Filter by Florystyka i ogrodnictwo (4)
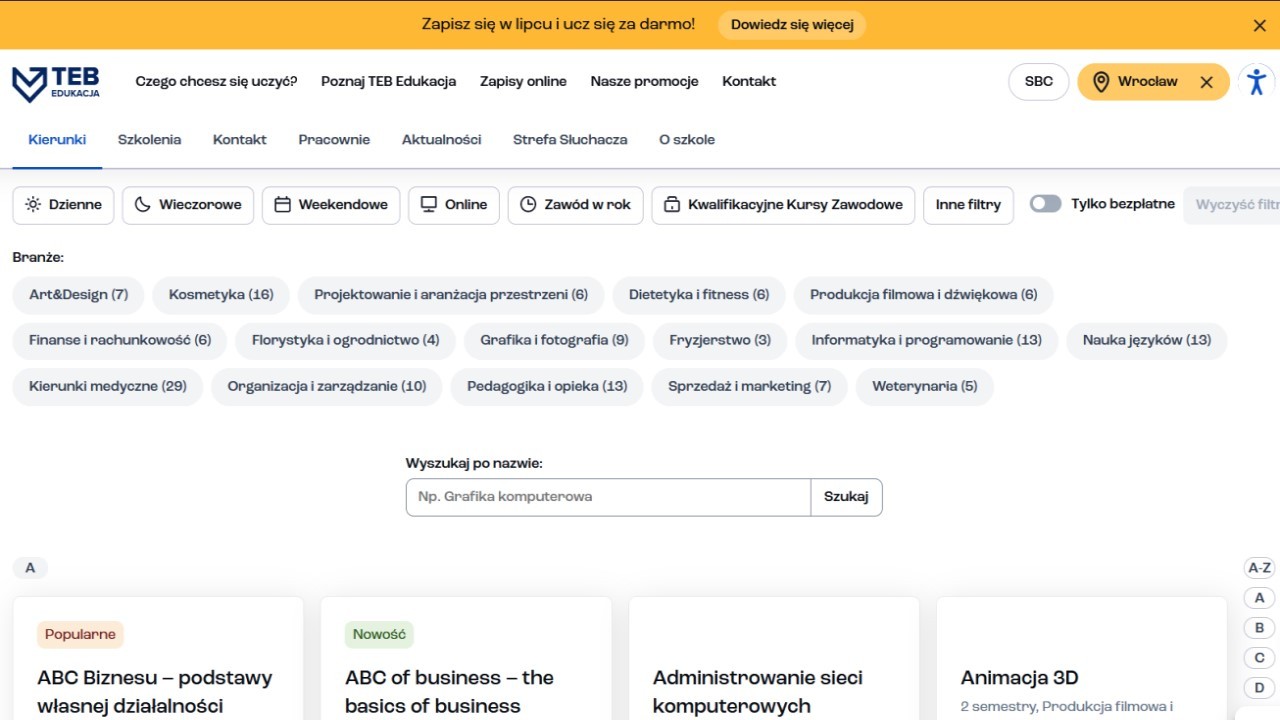This screenshot has width=1280, height=720. click(x=345, y=341)
